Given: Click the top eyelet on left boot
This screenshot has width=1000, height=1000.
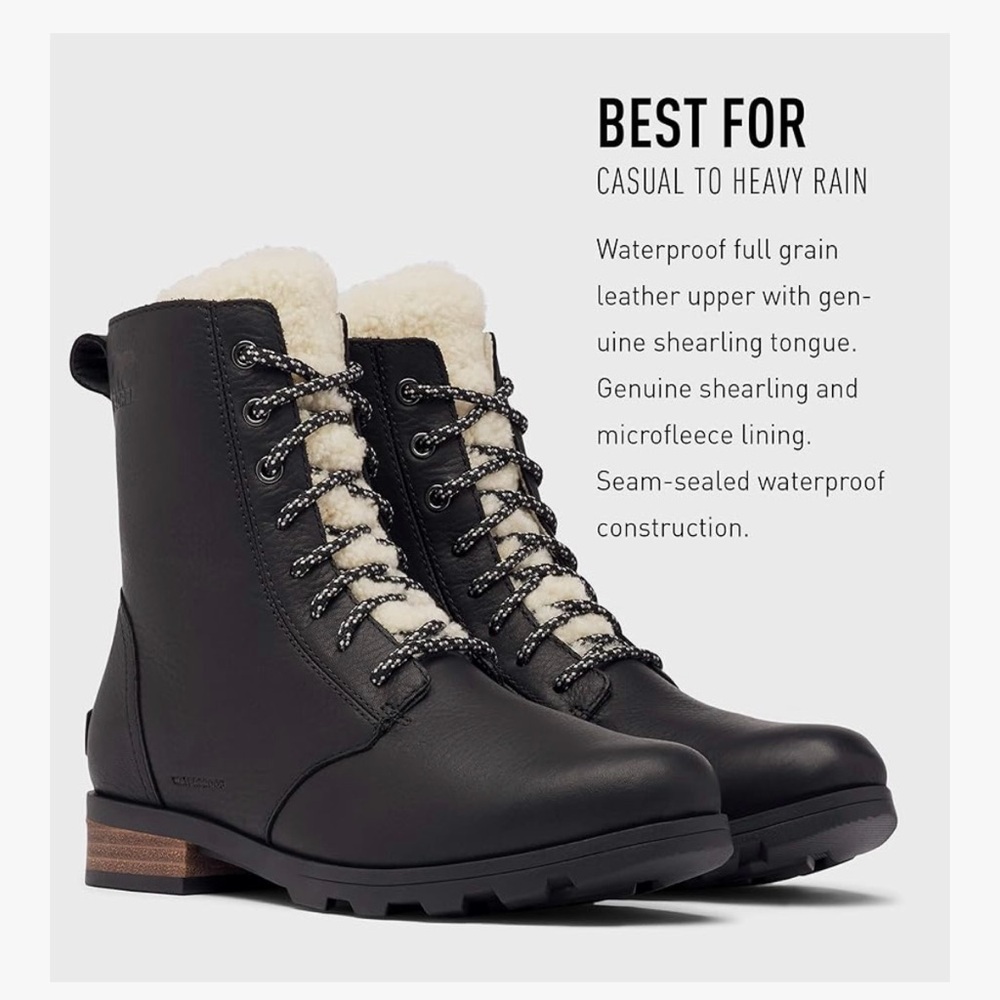Looking at the screenshot, I should (244, 353).
